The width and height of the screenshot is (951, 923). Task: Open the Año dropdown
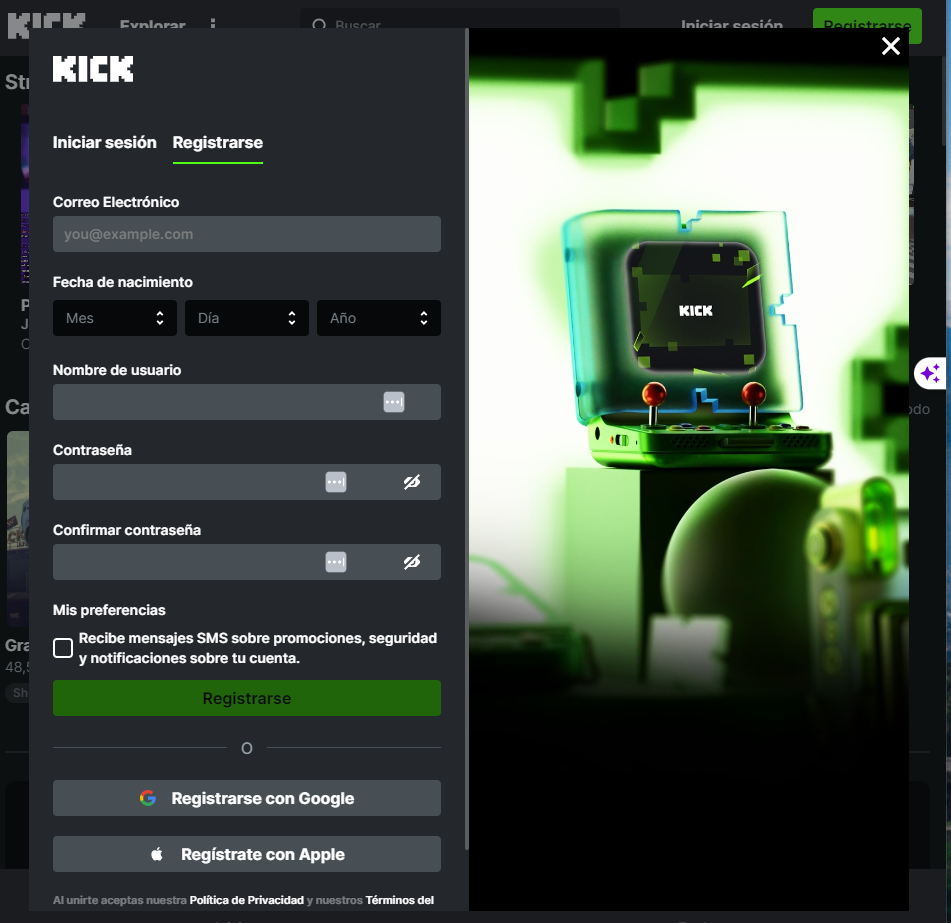coord(379,318)
